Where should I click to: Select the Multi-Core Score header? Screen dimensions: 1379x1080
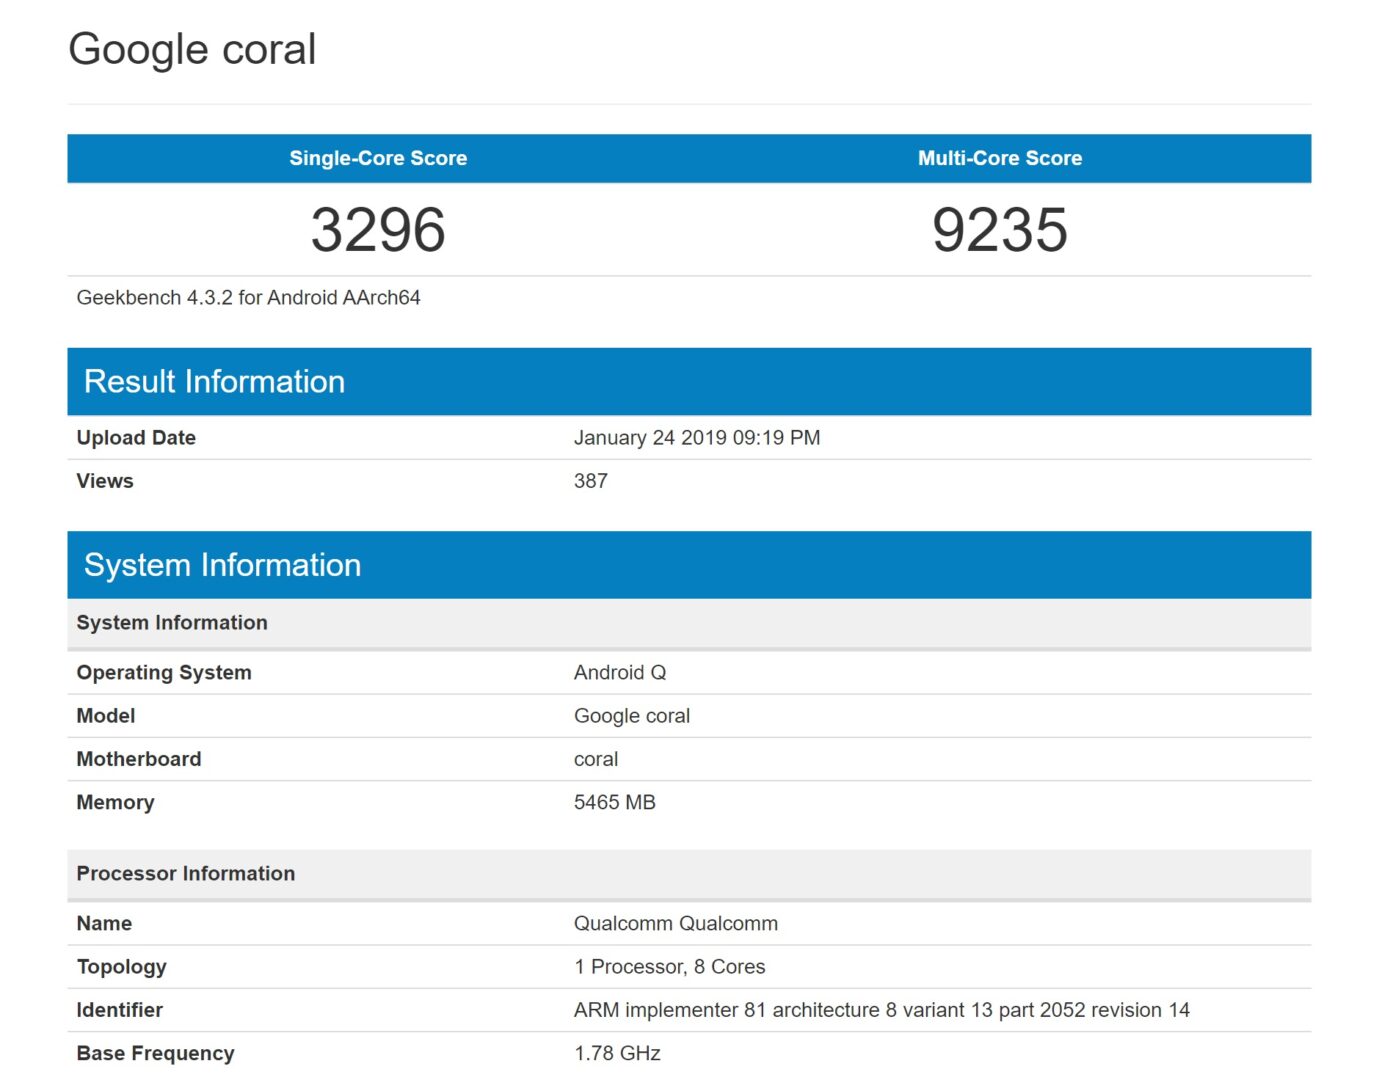coord(999,158)
